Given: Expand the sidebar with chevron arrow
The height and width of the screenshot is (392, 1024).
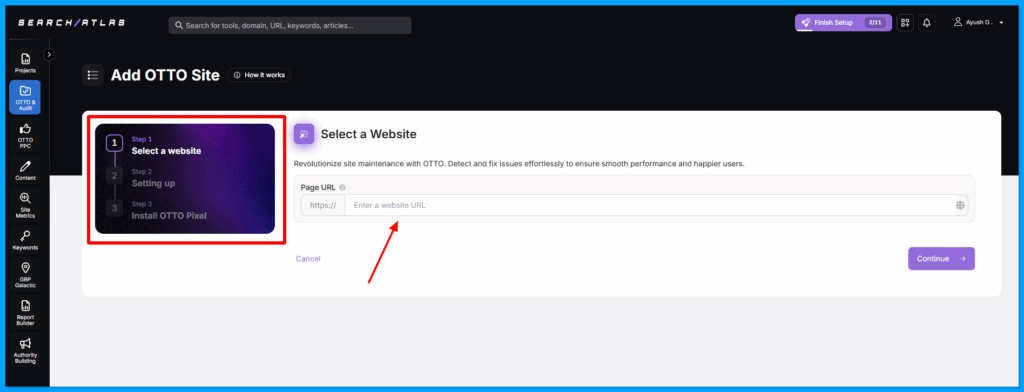Looking at the screenshot, I should 49,54.
